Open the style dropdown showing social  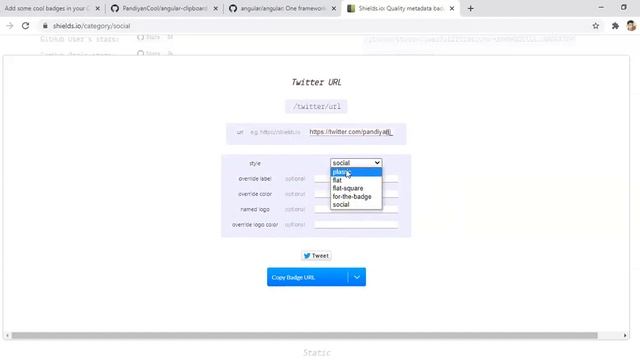(356, 162)
